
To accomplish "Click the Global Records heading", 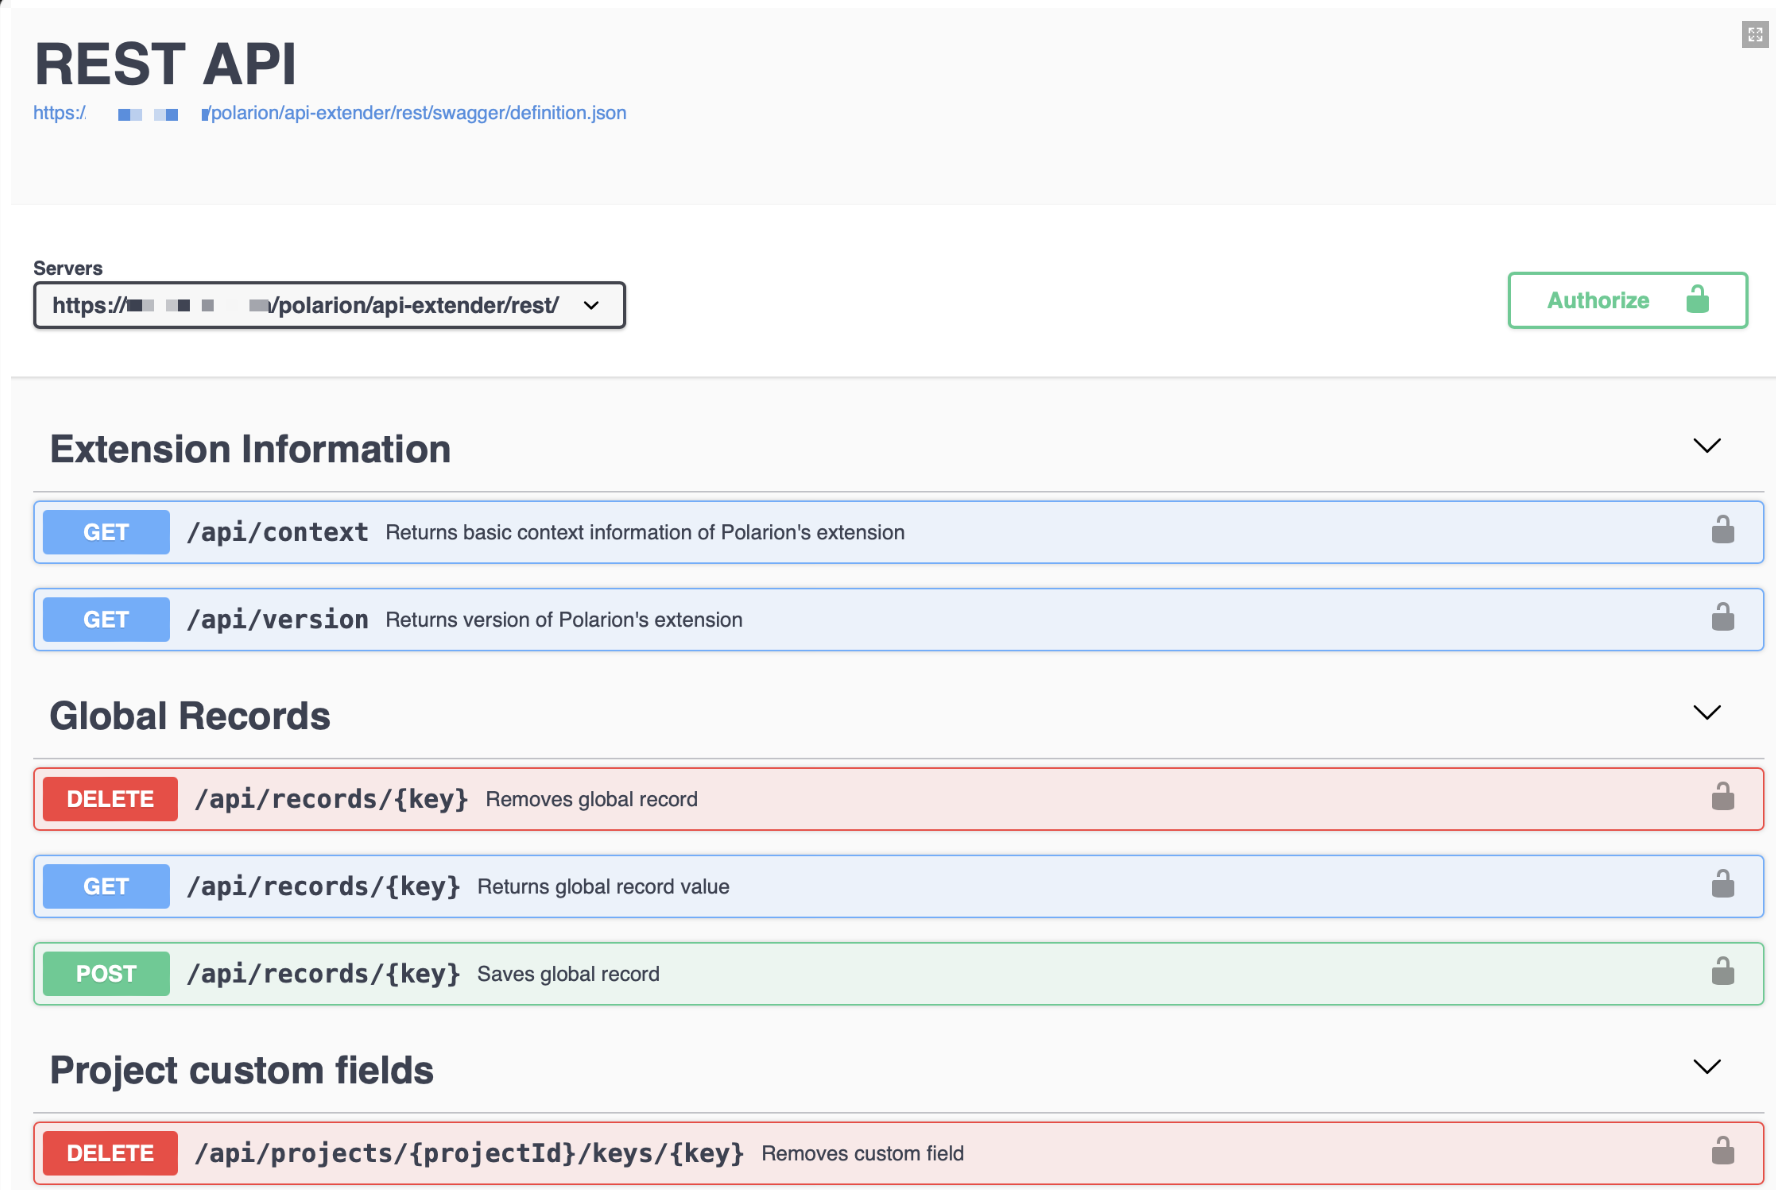I will (x=190, y=716).
